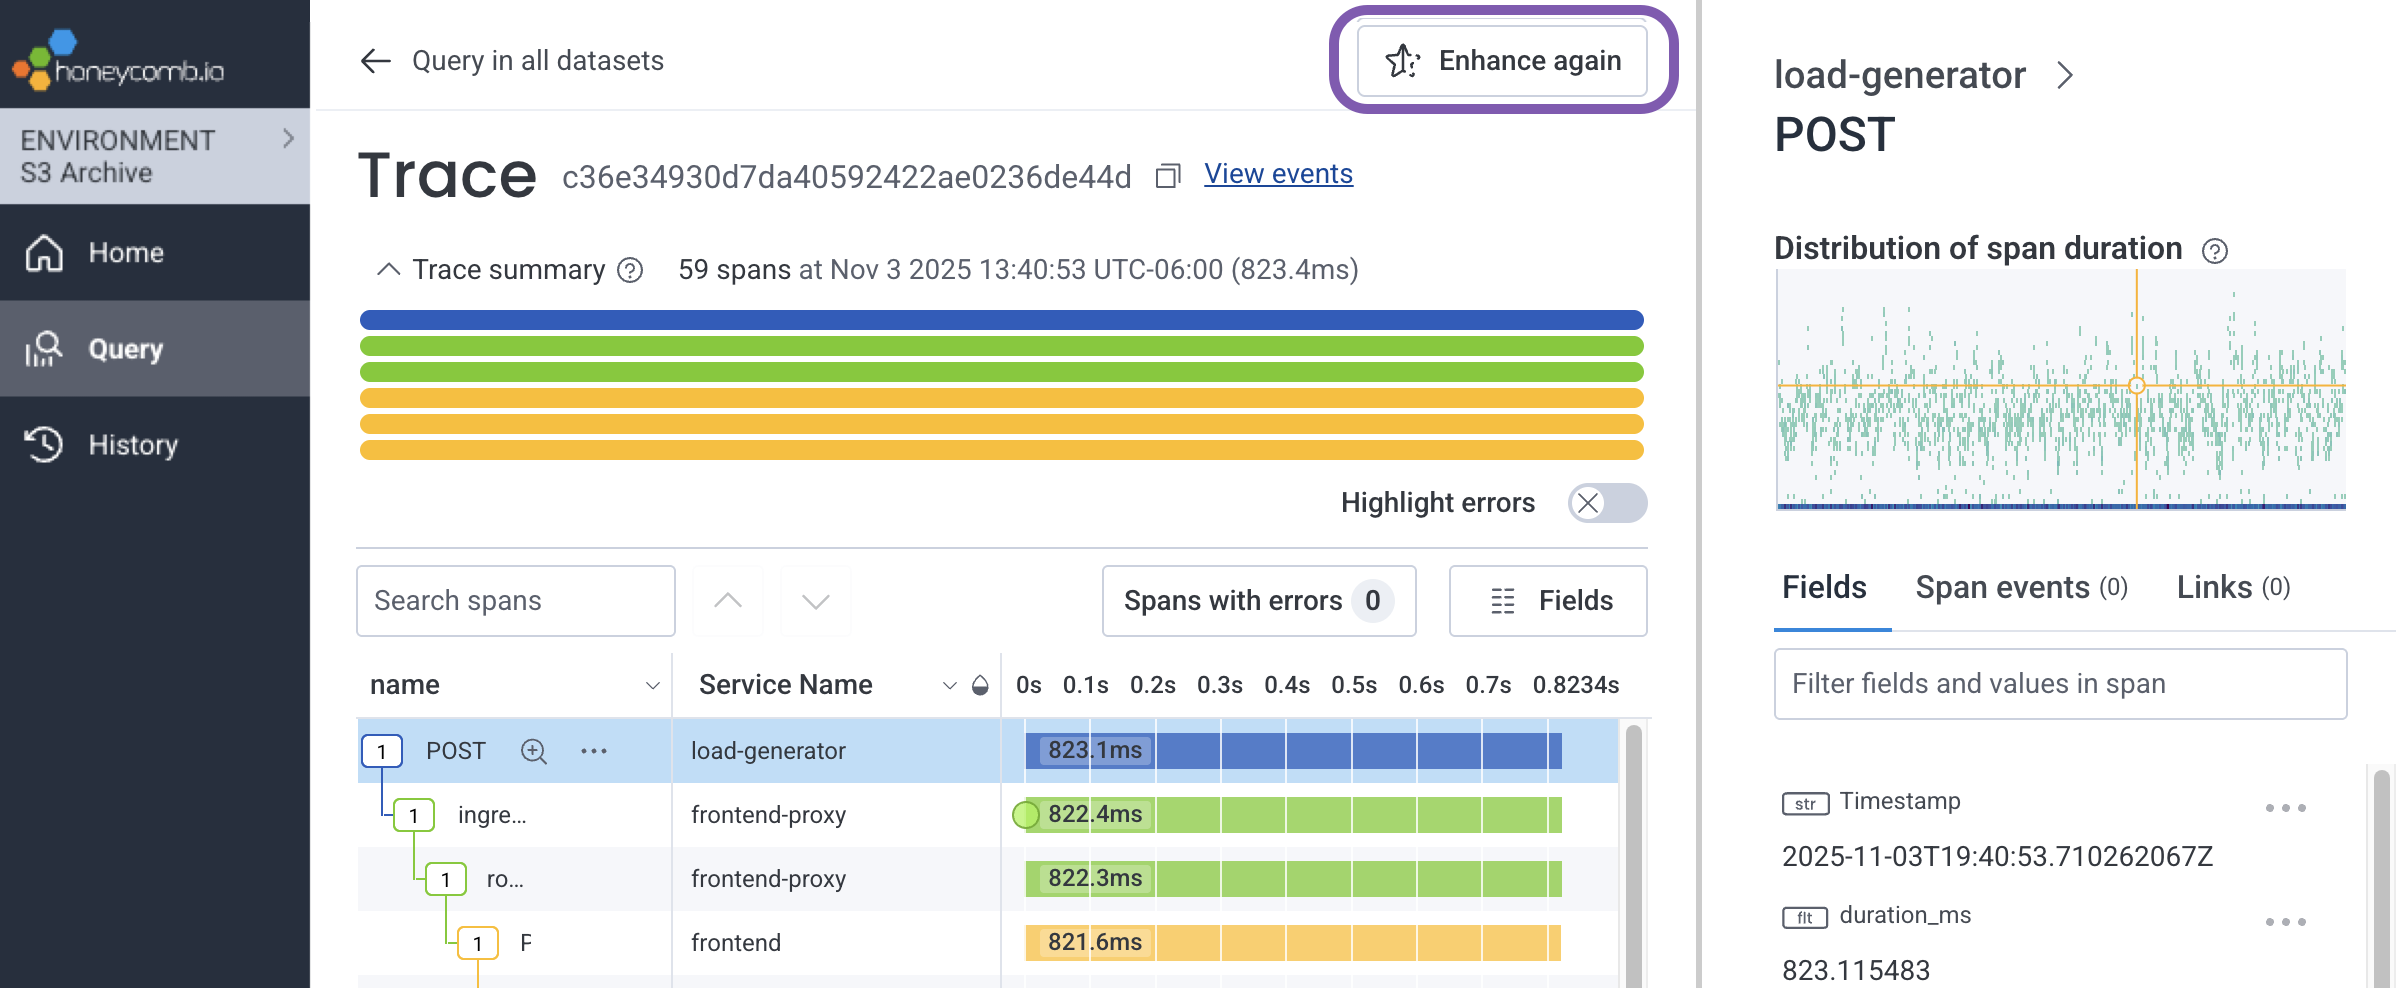Open the name column dropdown
This screenshot has width=2398, height=988.
click(652, 685)
